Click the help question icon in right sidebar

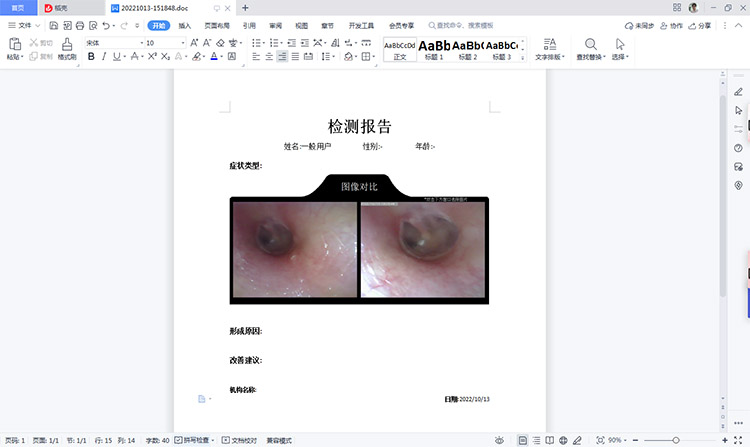point(739,148)
